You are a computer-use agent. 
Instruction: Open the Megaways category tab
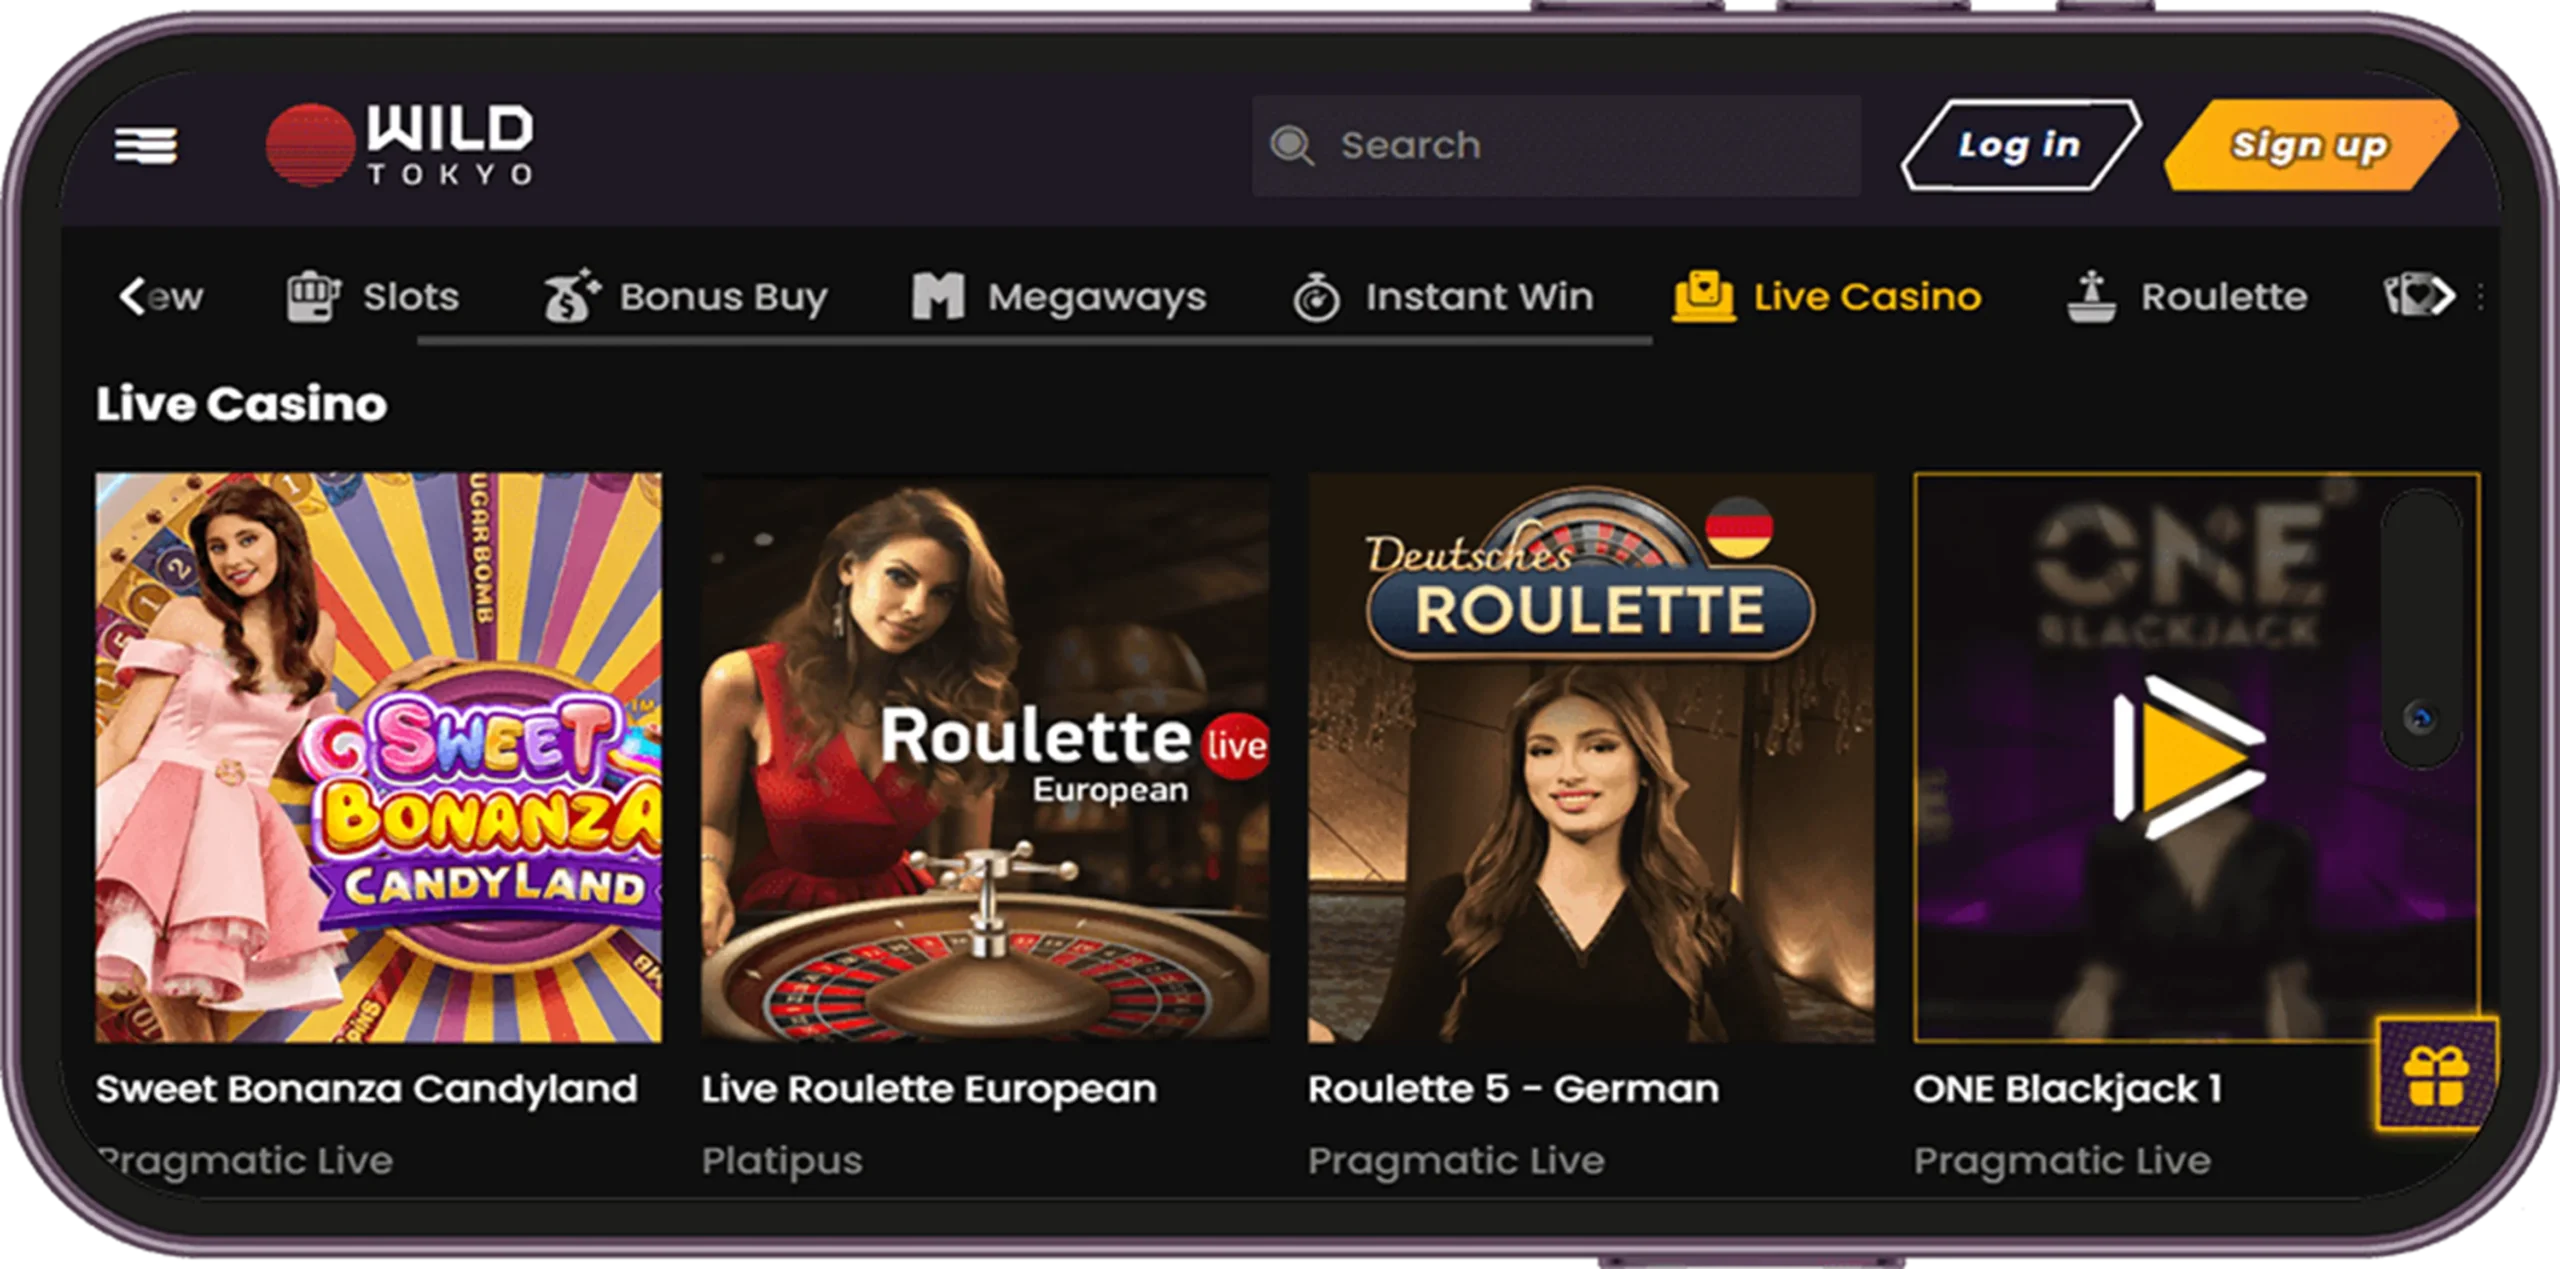pyautogui.click(x=1059, y=296)
